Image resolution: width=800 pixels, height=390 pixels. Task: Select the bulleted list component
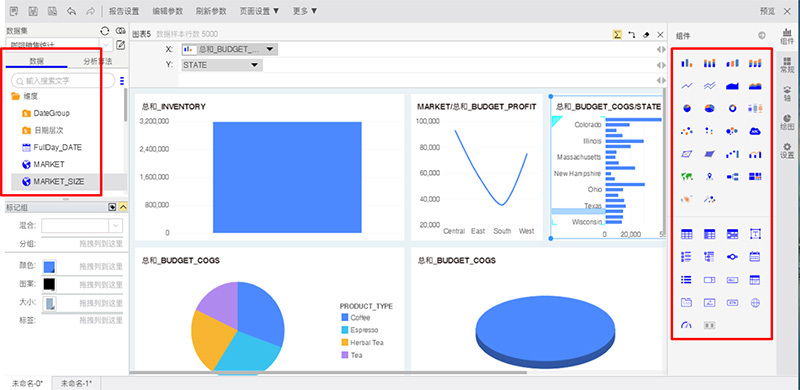pos(687,279)
